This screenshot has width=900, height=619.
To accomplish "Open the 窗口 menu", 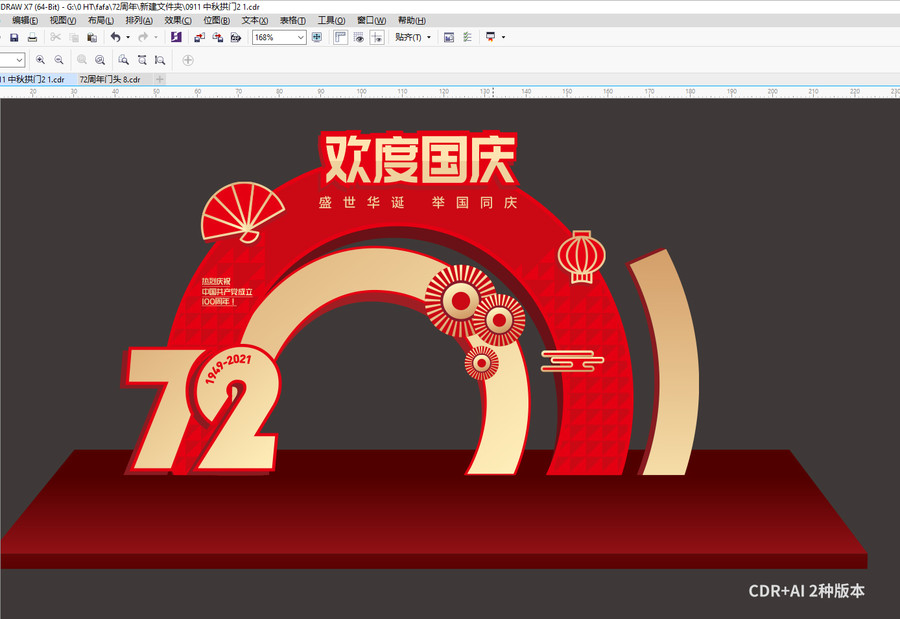I will point(371,21).
